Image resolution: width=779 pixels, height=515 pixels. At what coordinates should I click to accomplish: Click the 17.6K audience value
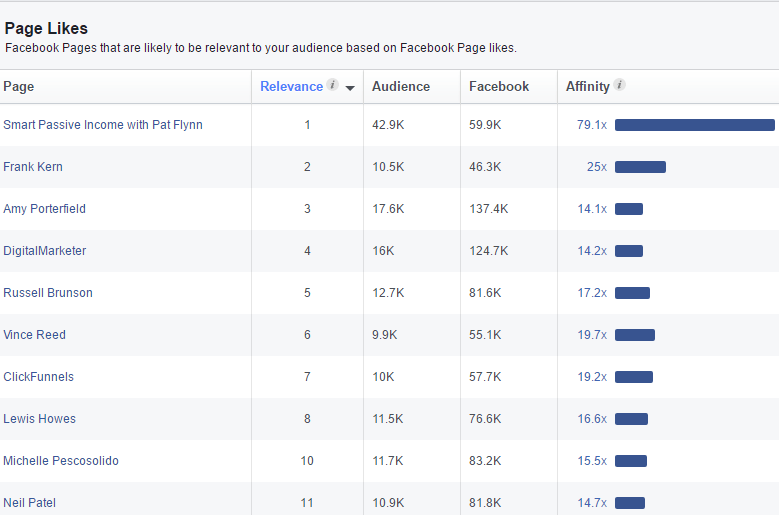(x=388, y=209)
